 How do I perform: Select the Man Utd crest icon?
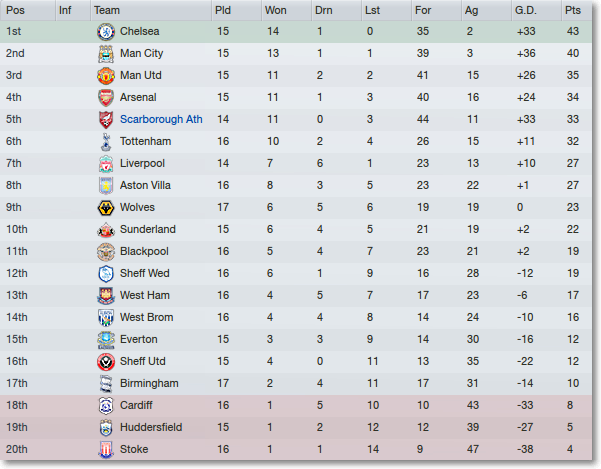(106, 75)
